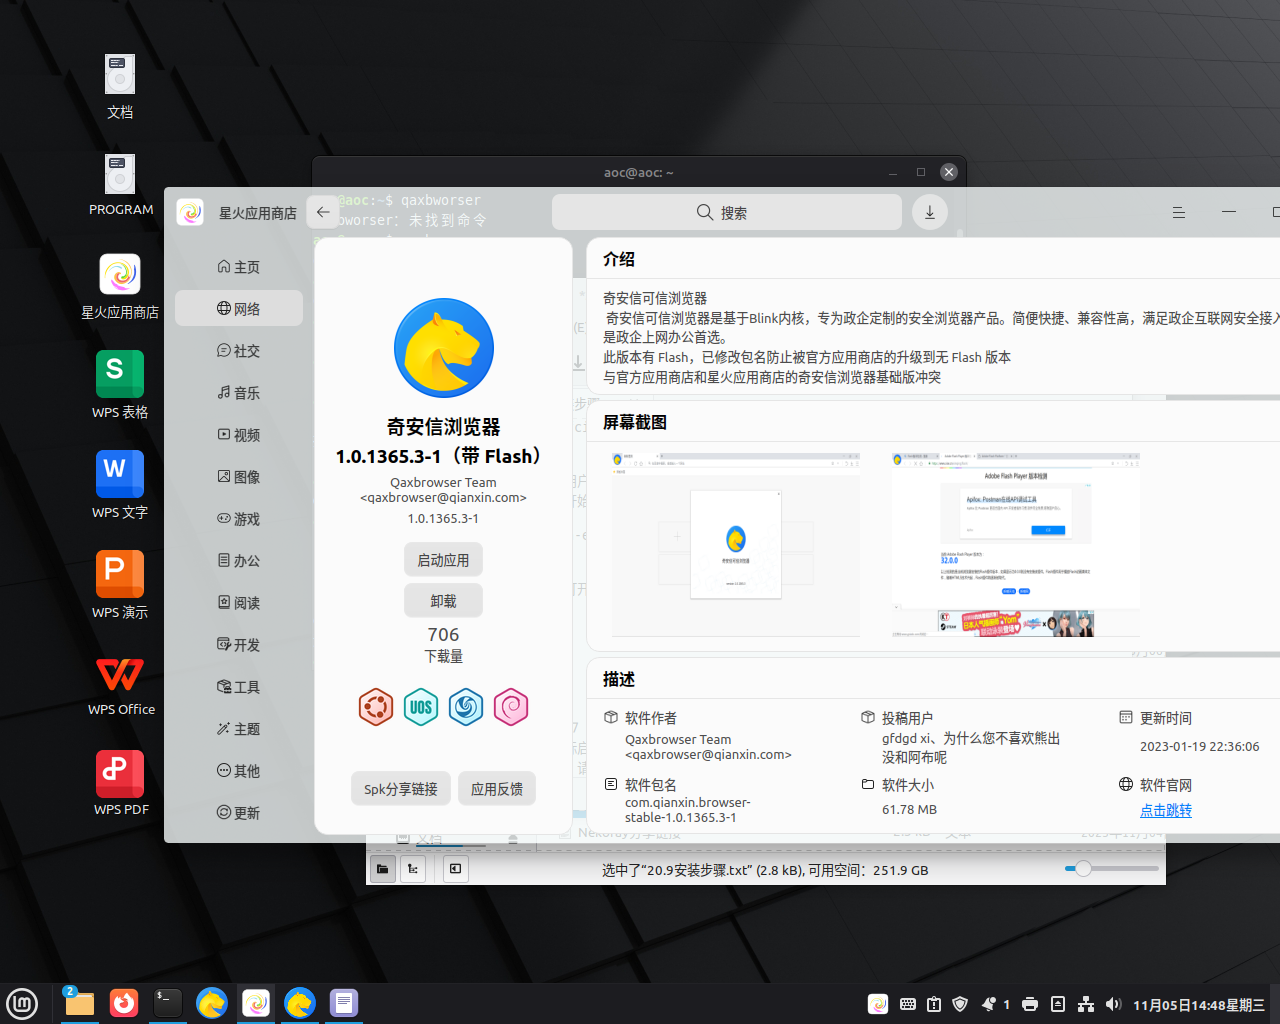Open the Linux Mint start menu
This screenshot has width=1280, height=1024.
[22, 1003]
